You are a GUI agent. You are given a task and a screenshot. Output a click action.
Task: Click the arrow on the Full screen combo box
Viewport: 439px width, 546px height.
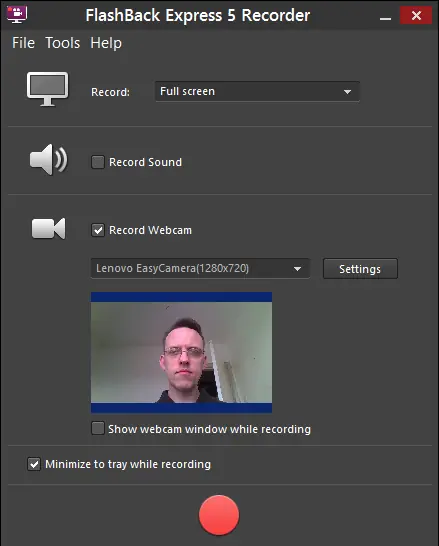click(347, 92)
